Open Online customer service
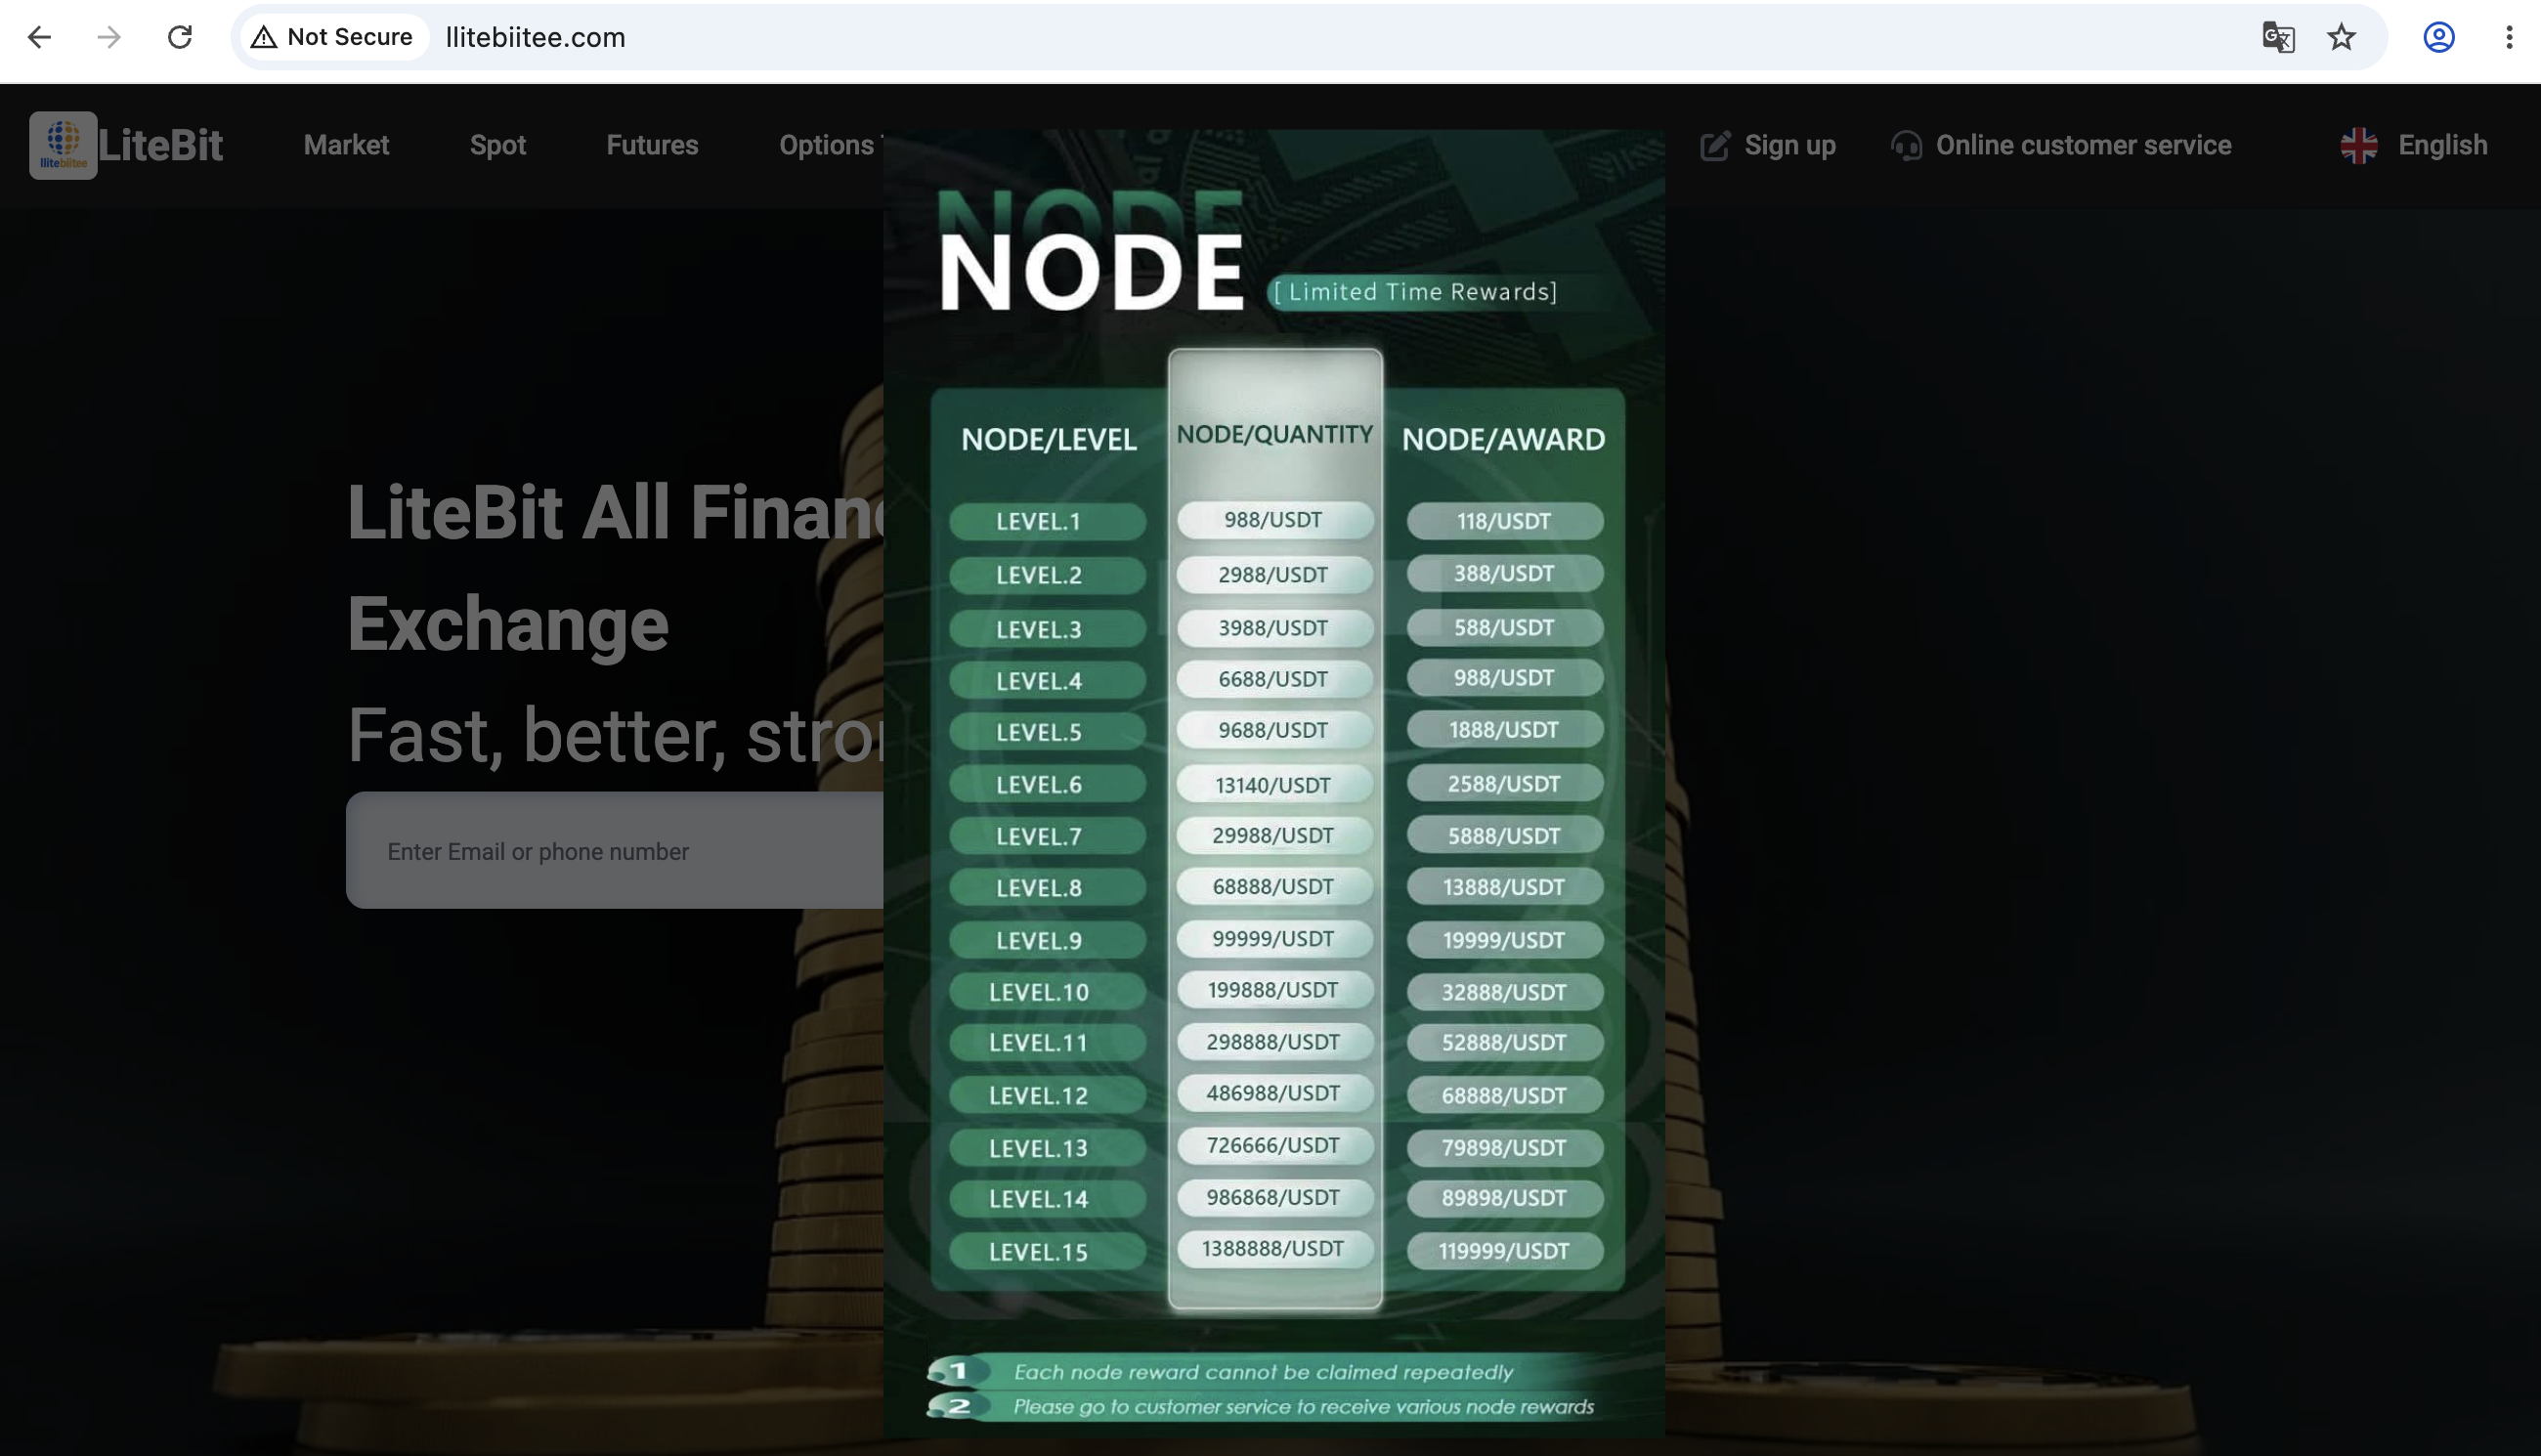The height and width of the screenshot is (1456, 2541). pos(2083,145)
